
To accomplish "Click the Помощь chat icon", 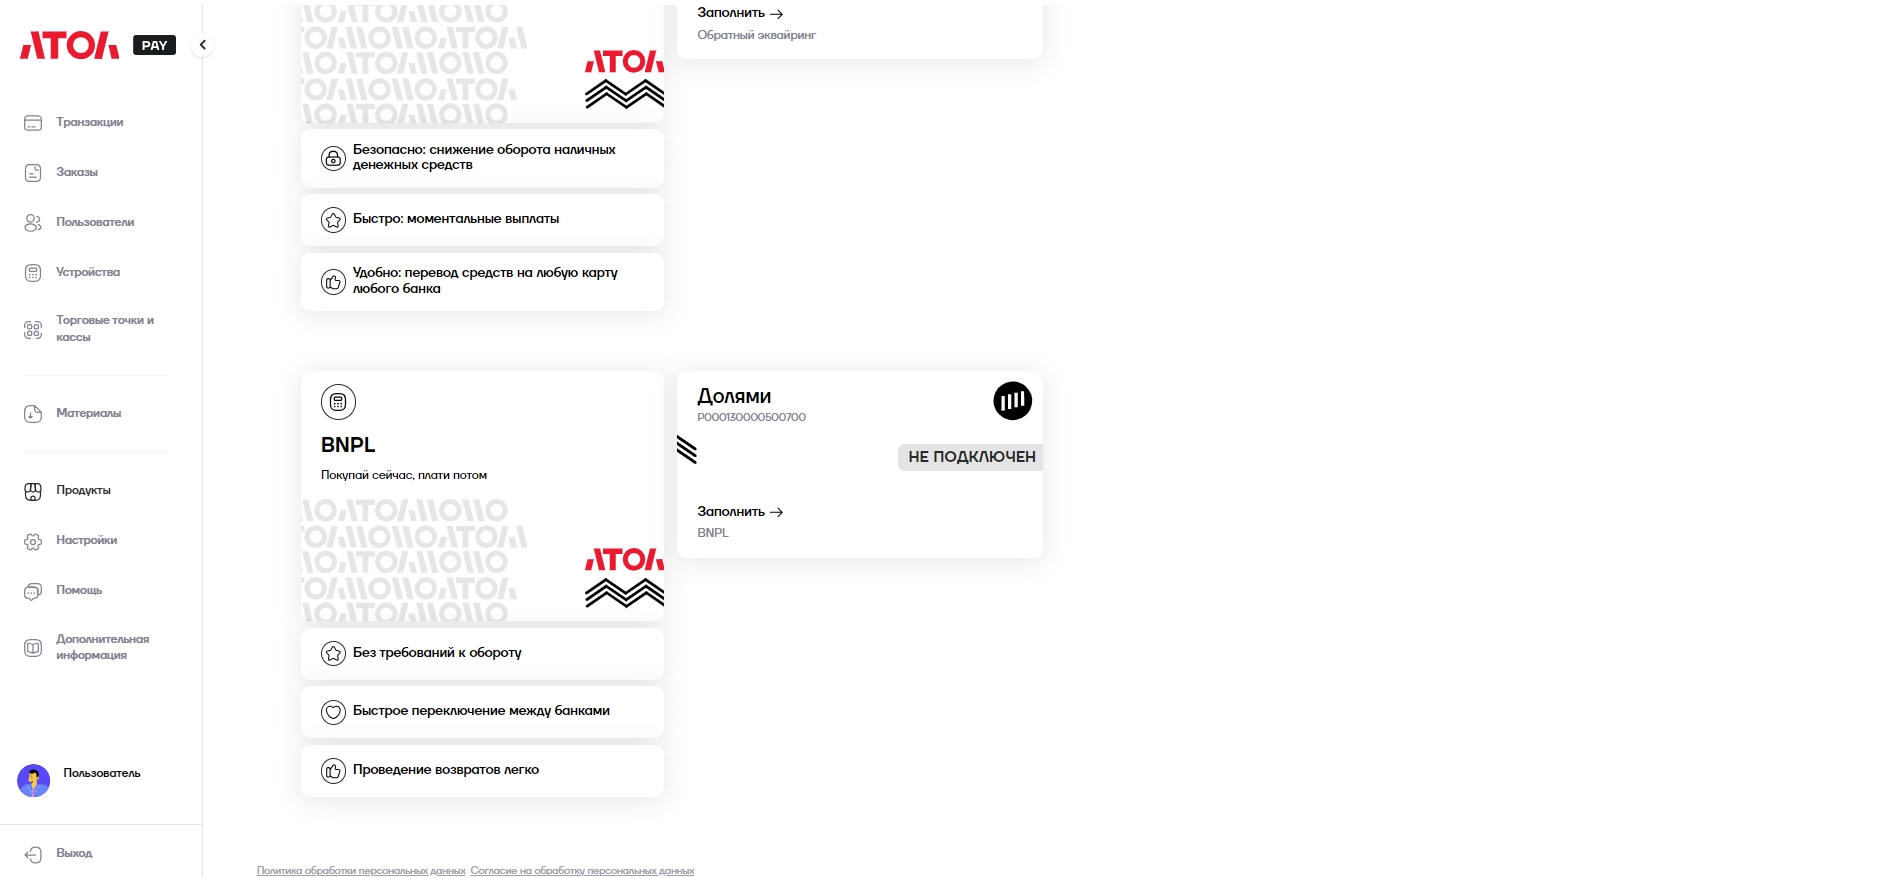I will [33, 591].
